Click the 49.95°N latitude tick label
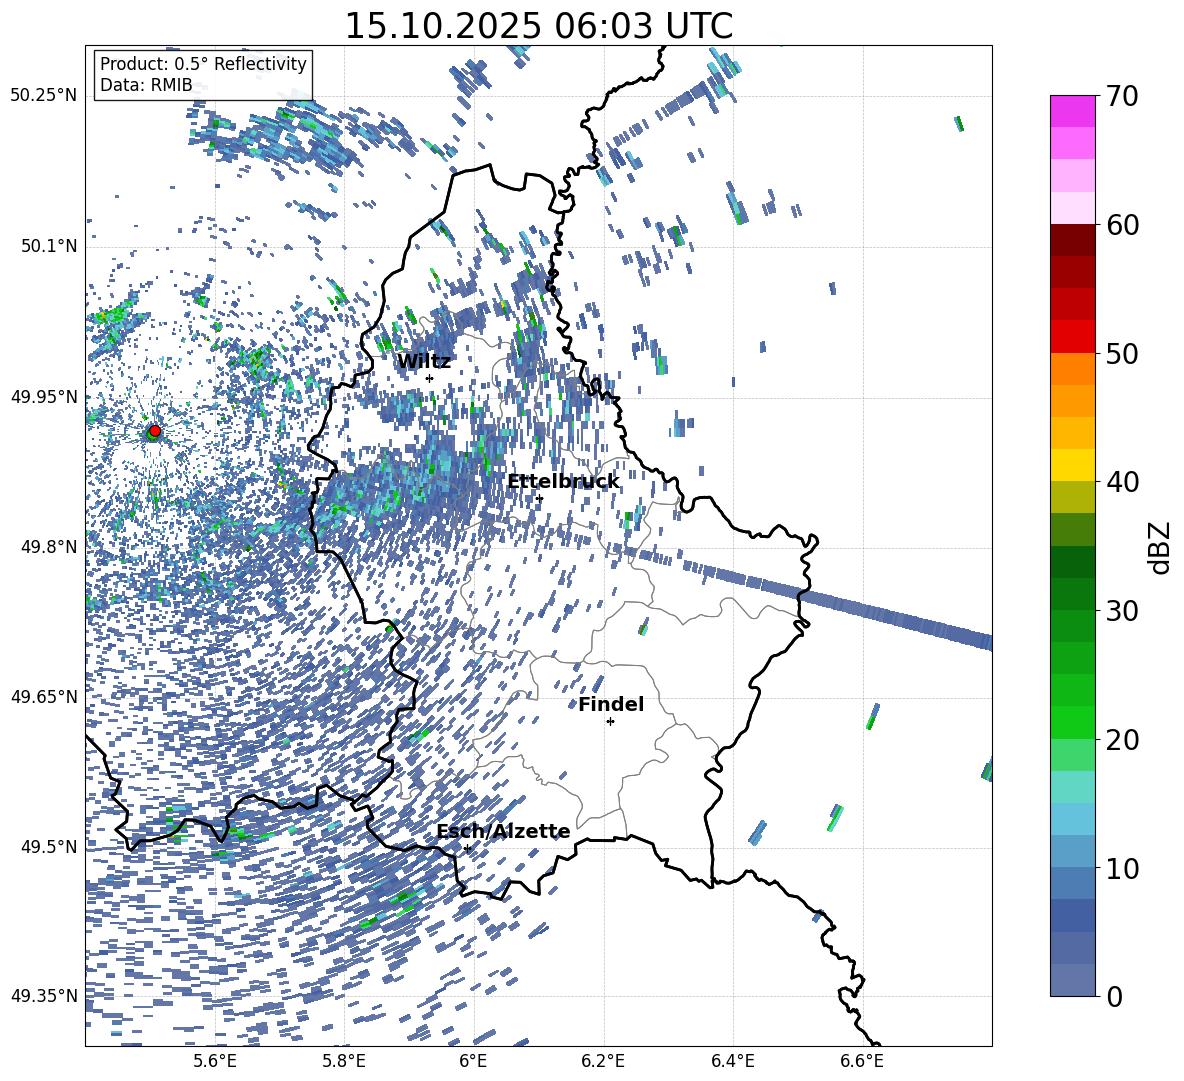The image size is (1184, 1081). point(44,397)
